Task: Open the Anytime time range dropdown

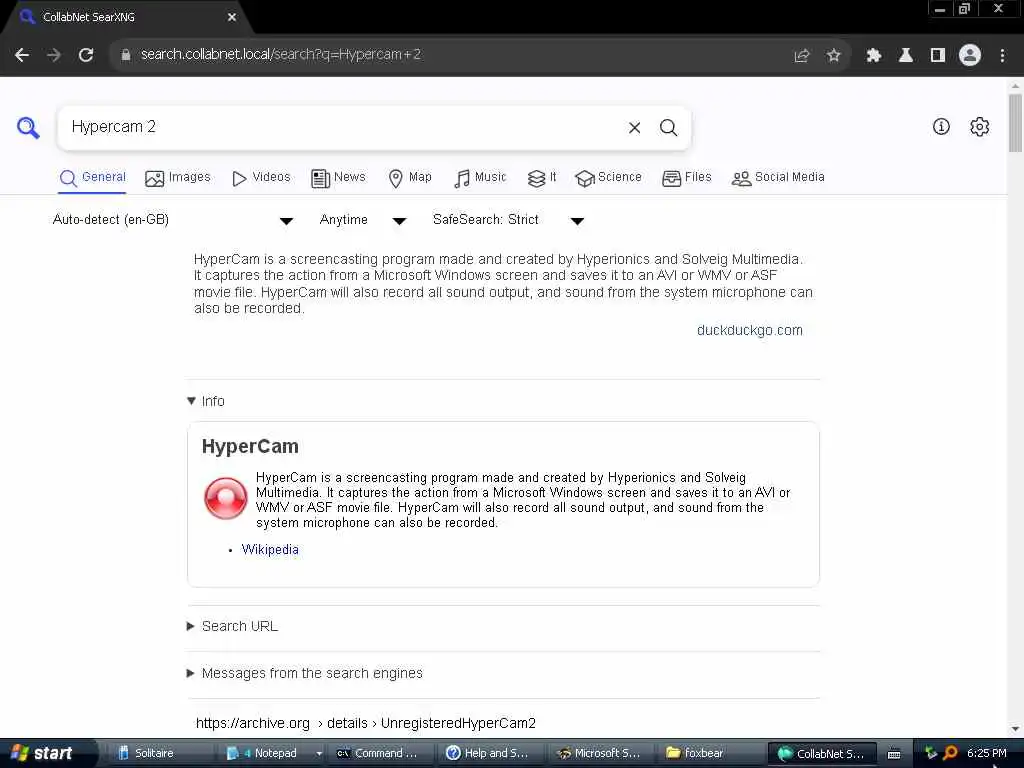Action: pos(362,220)
